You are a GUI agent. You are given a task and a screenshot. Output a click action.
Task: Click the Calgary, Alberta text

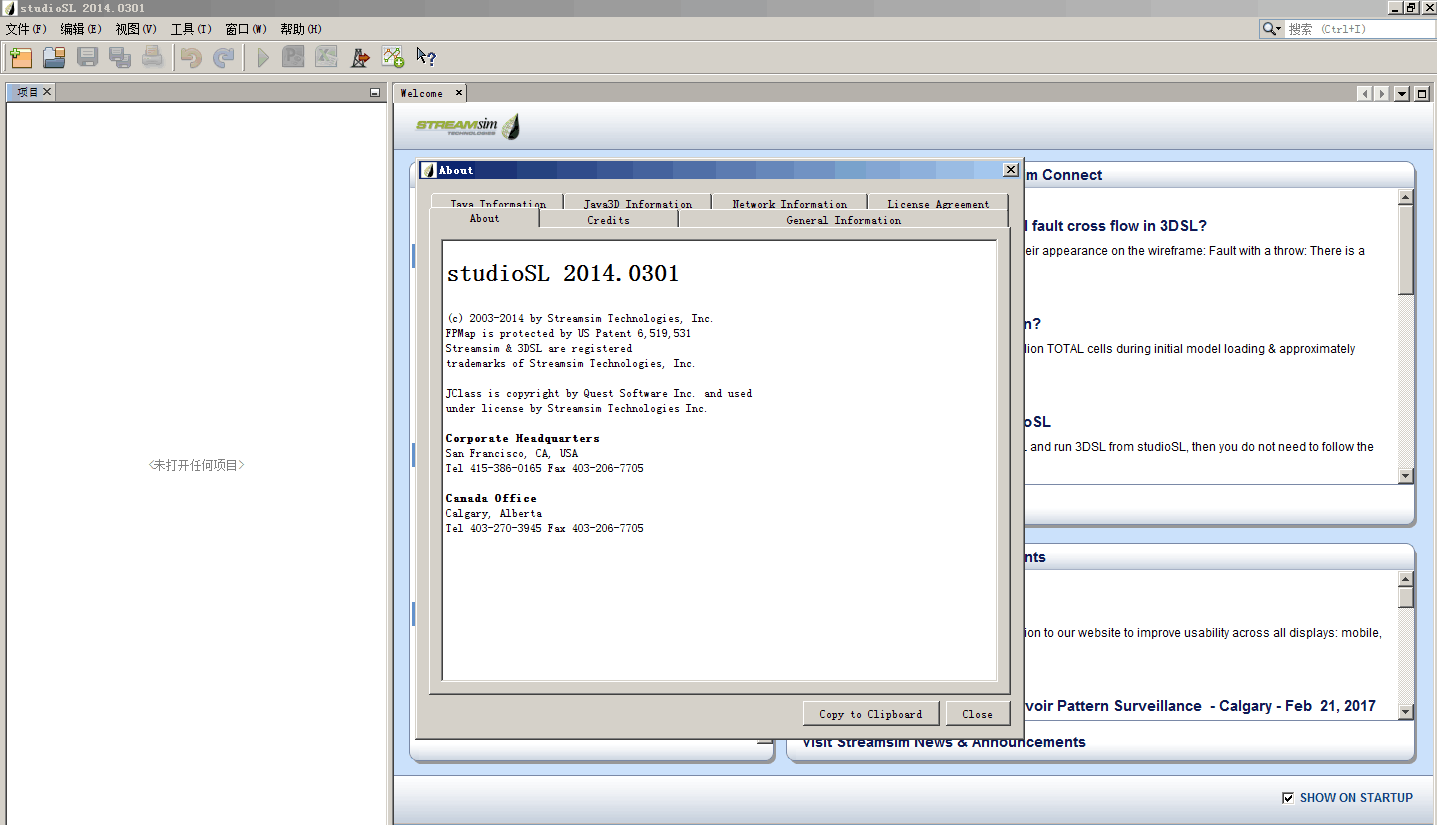pyautogui.click(x=494, y=513)
